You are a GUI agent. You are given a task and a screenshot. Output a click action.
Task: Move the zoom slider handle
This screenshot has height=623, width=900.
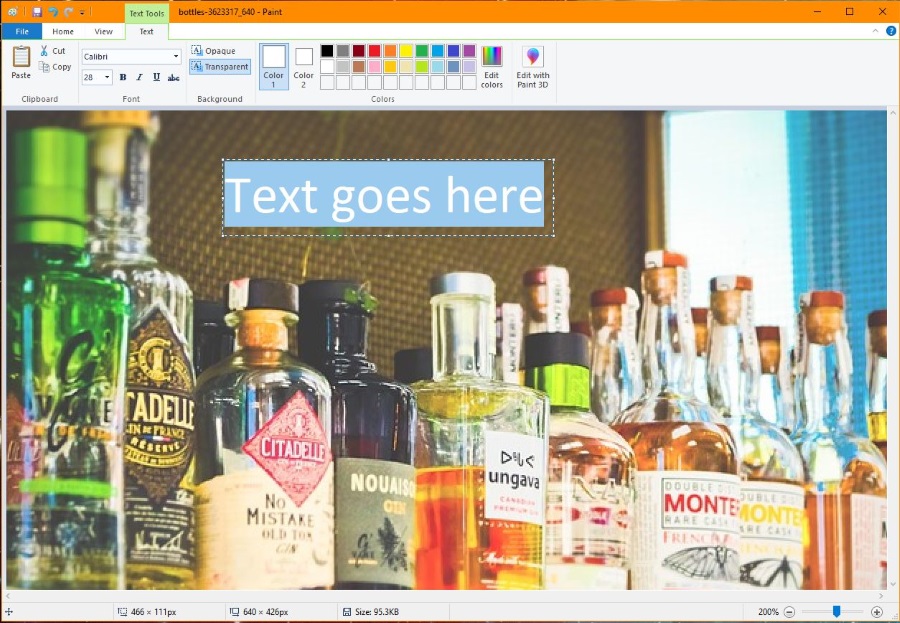[x=836, y=612]
